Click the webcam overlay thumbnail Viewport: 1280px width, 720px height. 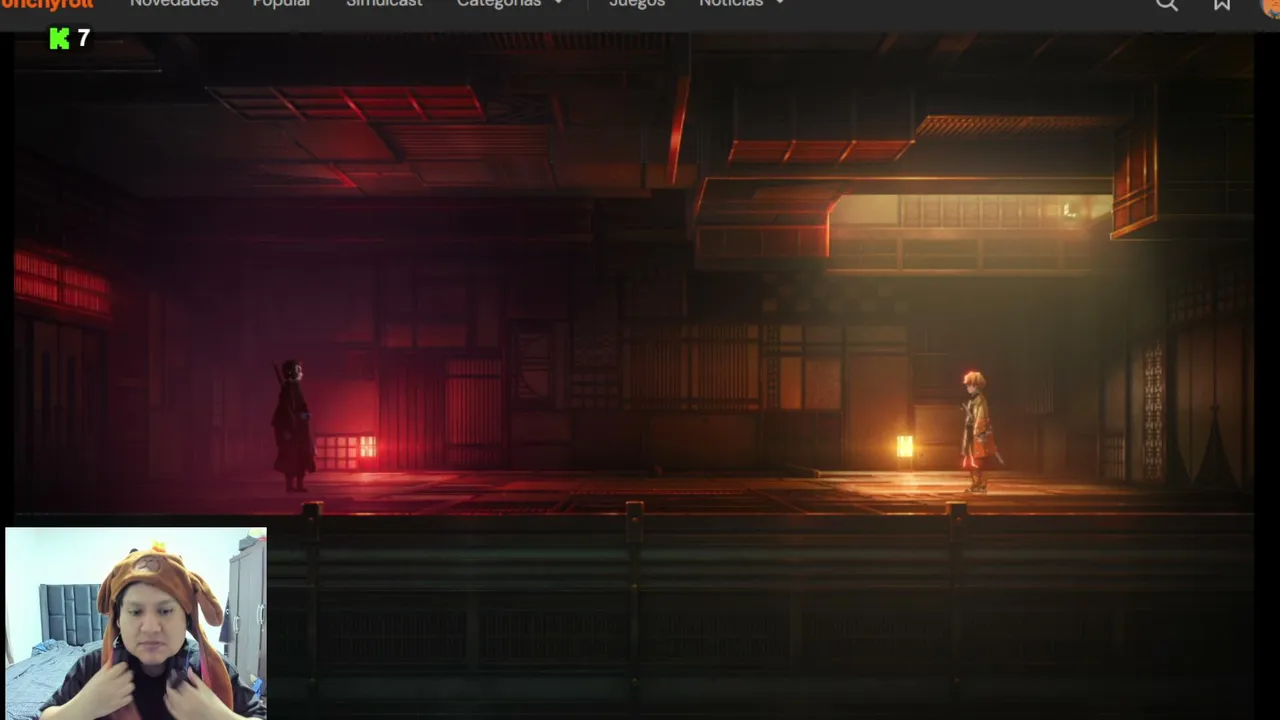pyautogui.click(x=136, y=623)
